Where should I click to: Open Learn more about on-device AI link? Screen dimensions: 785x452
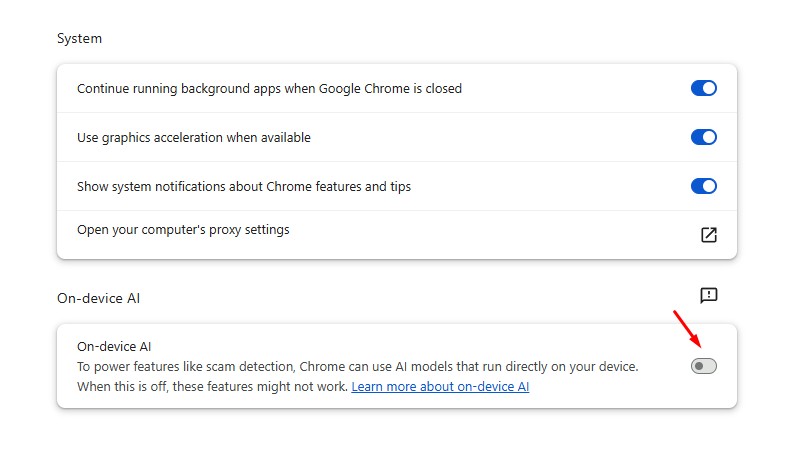point(440,386)
